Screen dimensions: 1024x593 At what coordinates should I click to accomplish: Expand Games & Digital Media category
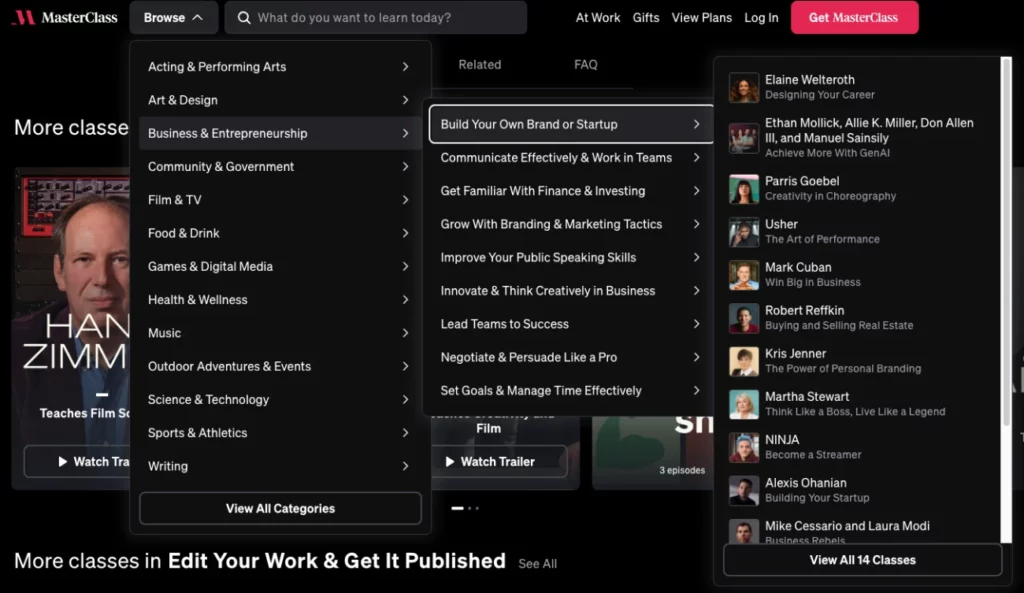(x=279, y=266)
